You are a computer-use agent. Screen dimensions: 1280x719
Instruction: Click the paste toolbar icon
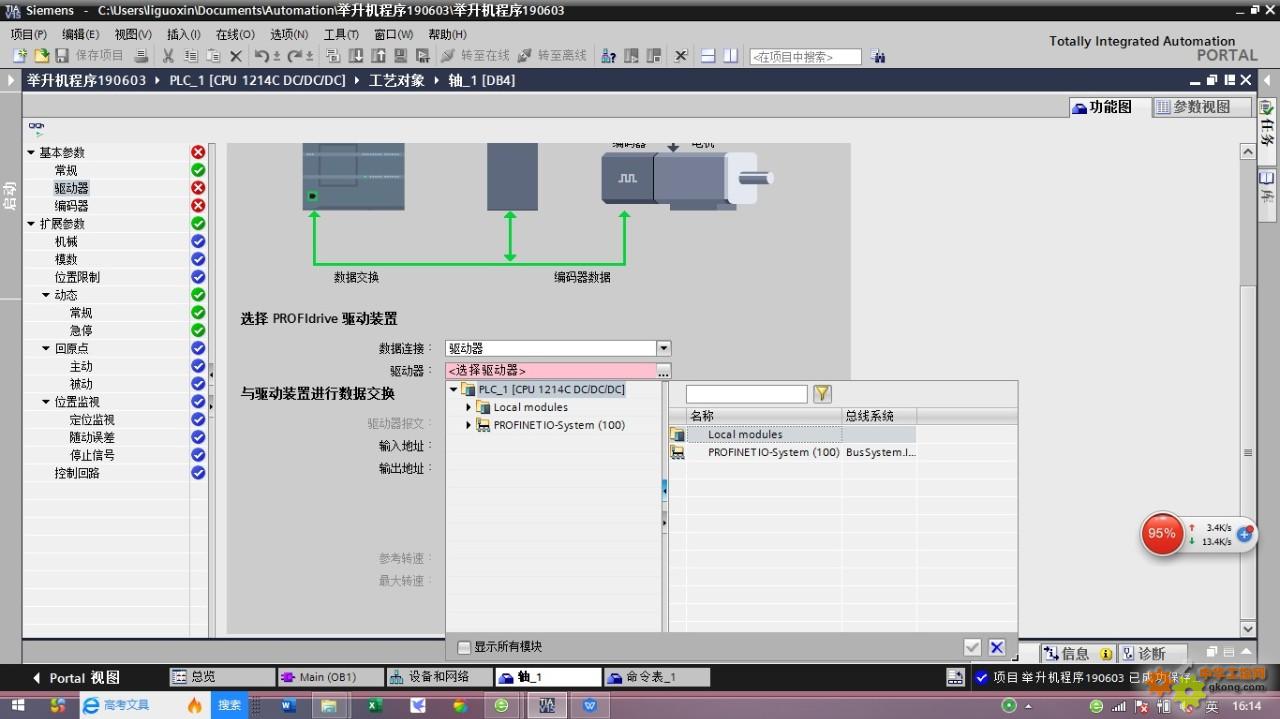click(x=213, y=56)
